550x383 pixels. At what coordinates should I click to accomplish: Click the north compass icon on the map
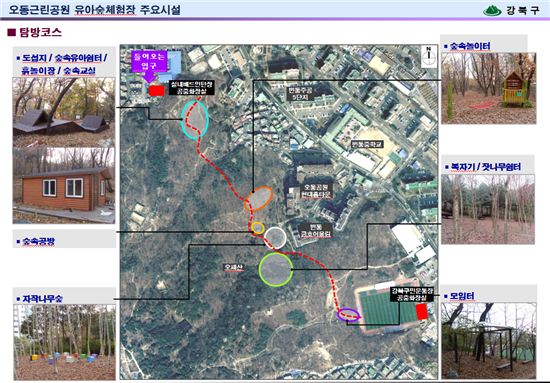pos(429,56)
